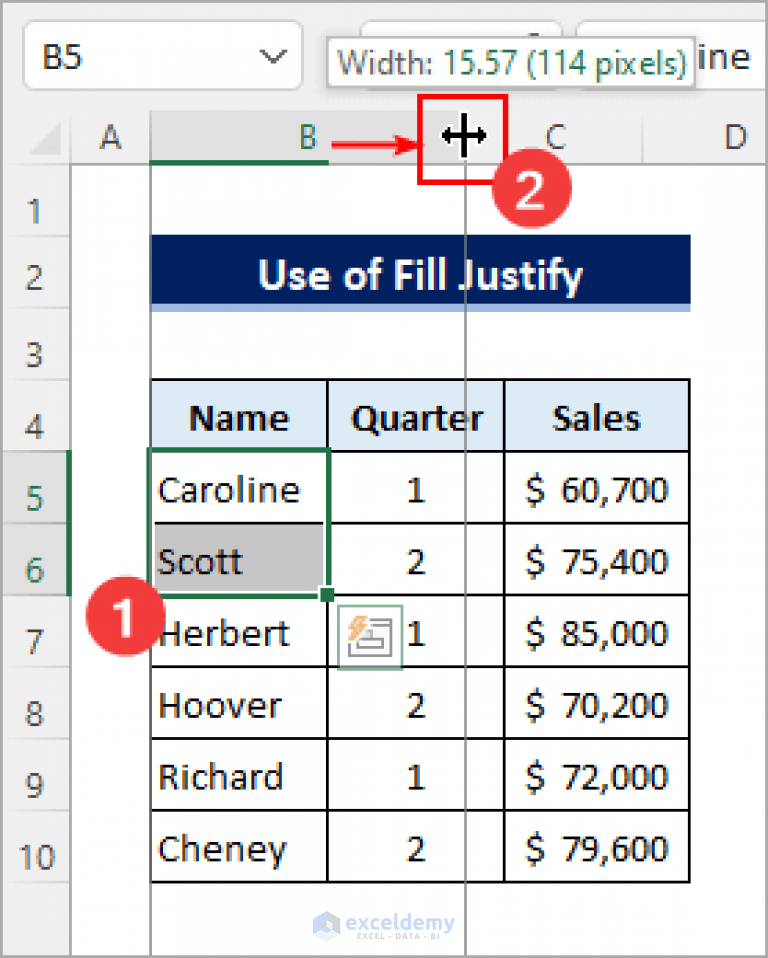Click the ExcelDemy watermark logo
768x958 pixels.
[384, 925]
